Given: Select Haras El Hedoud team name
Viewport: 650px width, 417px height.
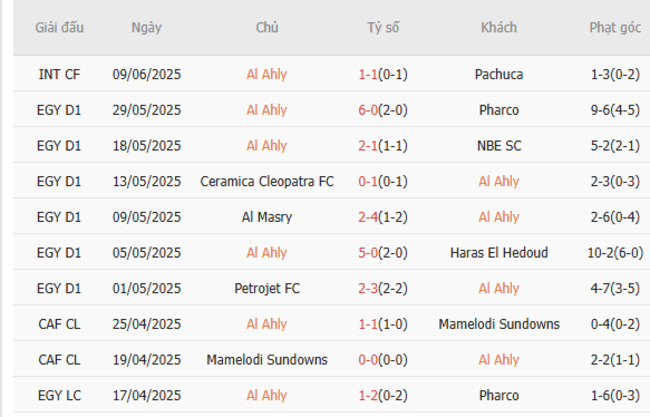Looking at the screenshot, I should tap(499, 253).
